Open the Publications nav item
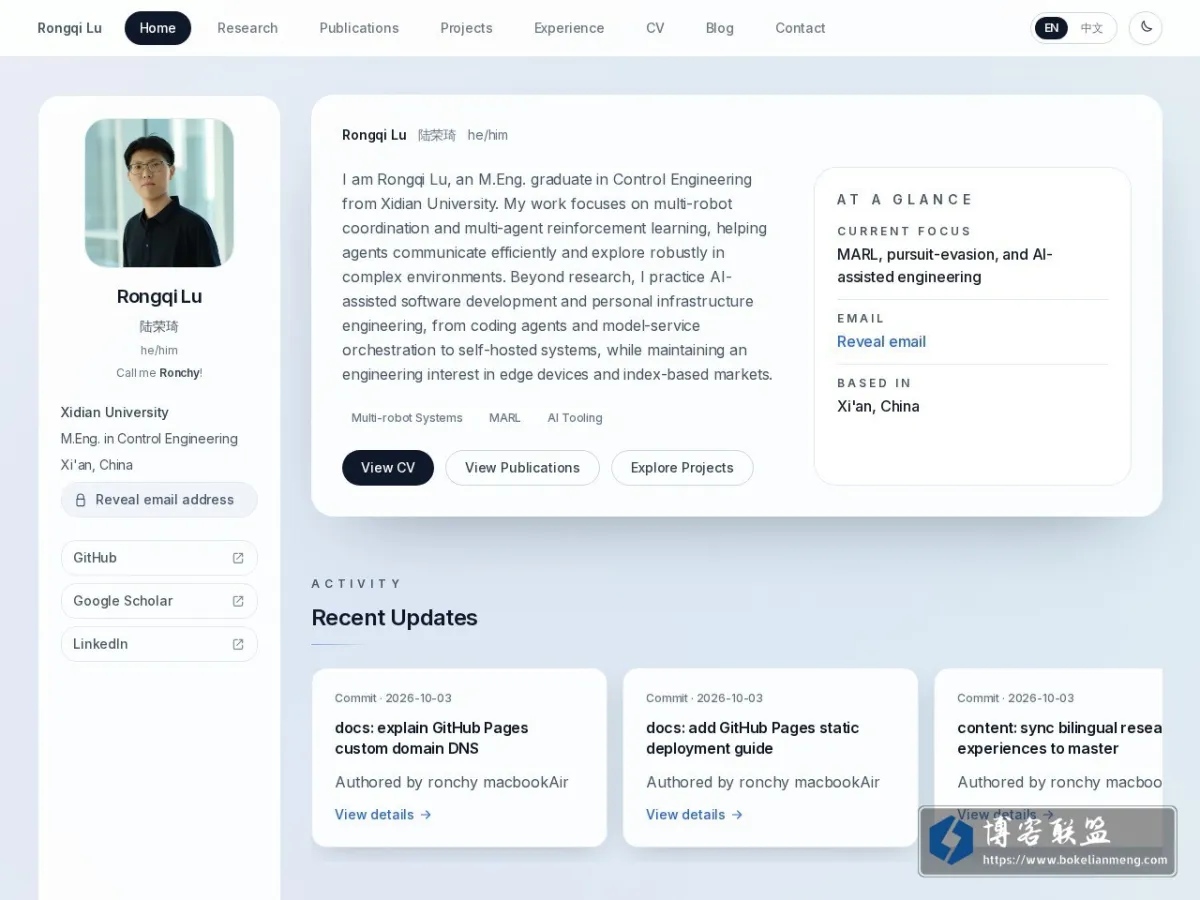The image size is (1200, 900). [x=359, y=28]
